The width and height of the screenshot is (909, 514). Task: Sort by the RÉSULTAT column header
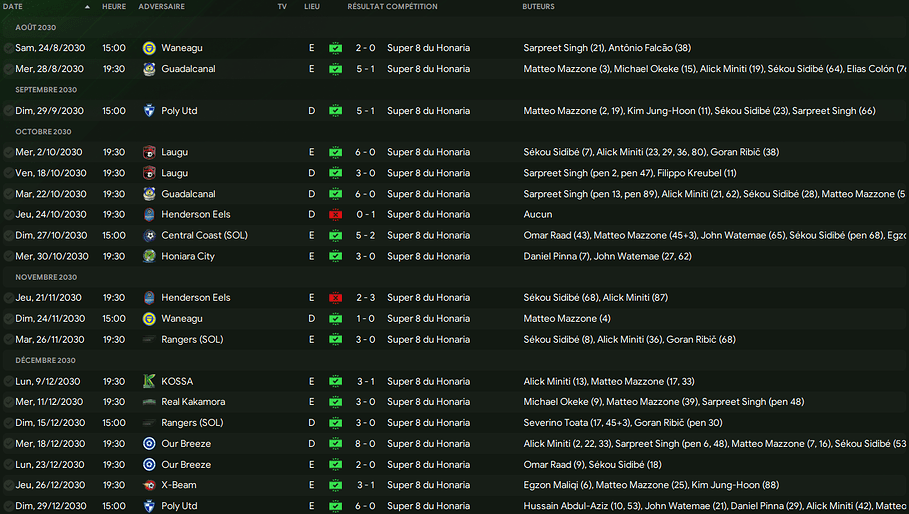[365, 6]
